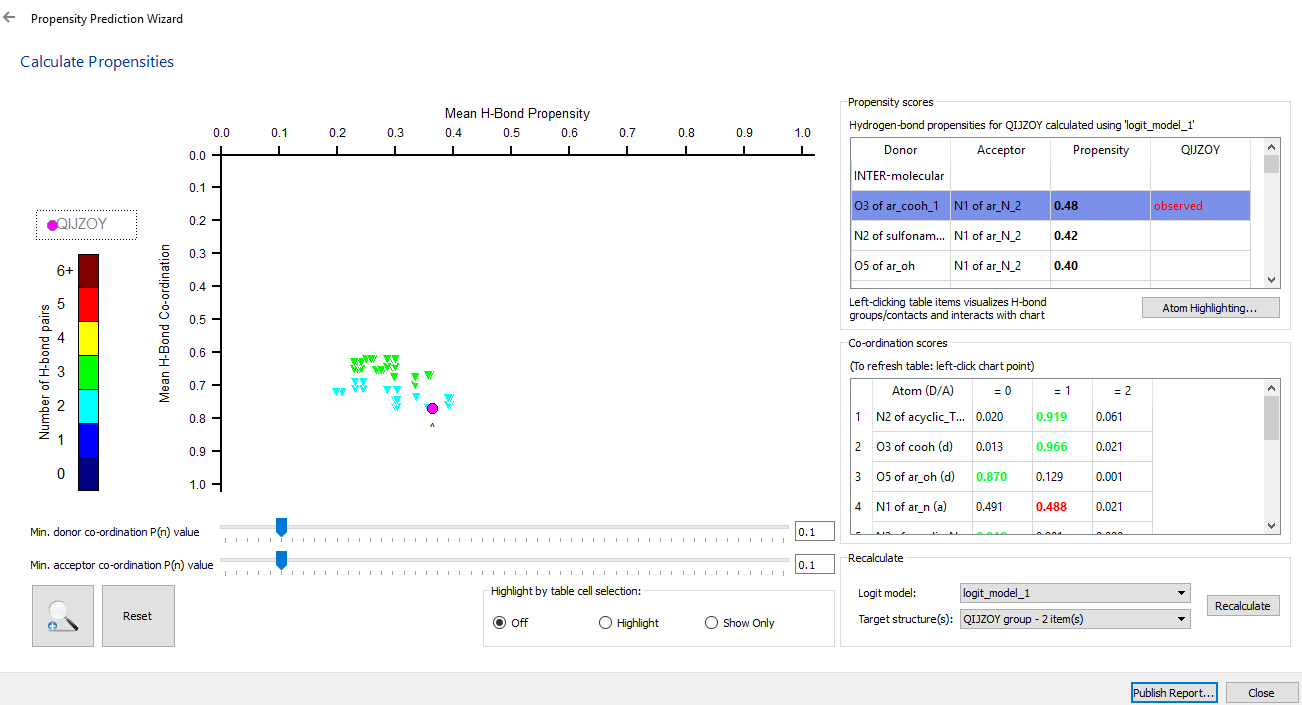Click the magenta QIJZOY point on chart
1302x705 pixels.
432,408
